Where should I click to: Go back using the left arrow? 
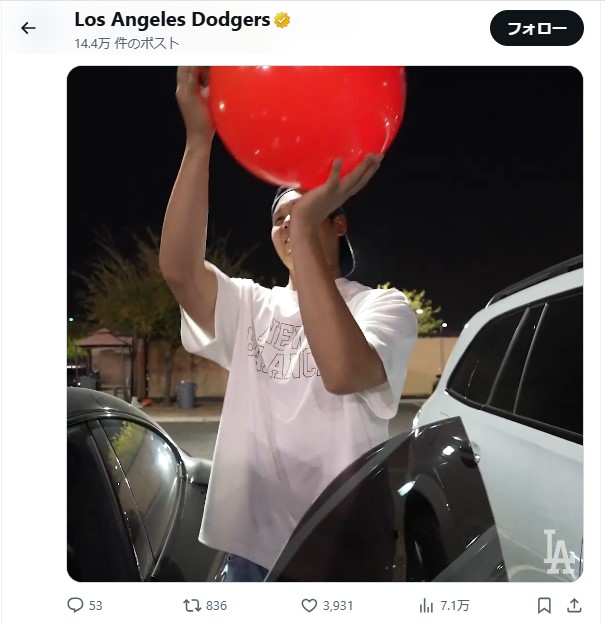click(x=28, y=28)
